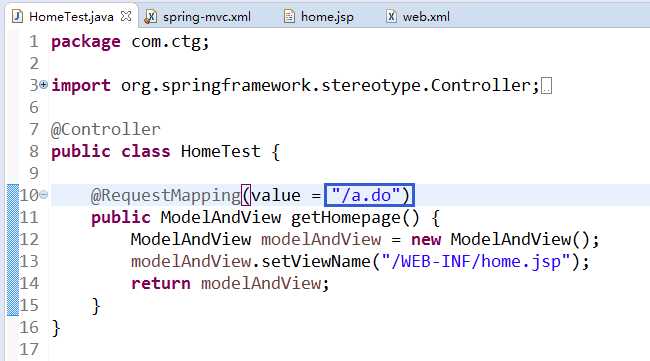The height and width of the screenshot is (361, 650).
Task: Open the web.xml tab
Action: pos(419,17)
